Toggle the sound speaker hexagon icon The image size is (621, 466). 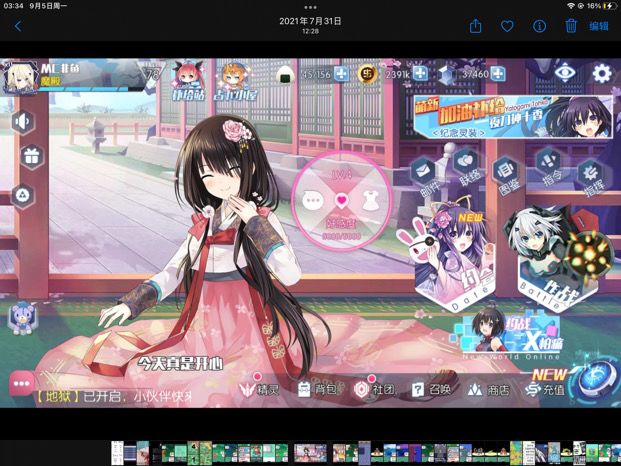click(x=23, y=122)
